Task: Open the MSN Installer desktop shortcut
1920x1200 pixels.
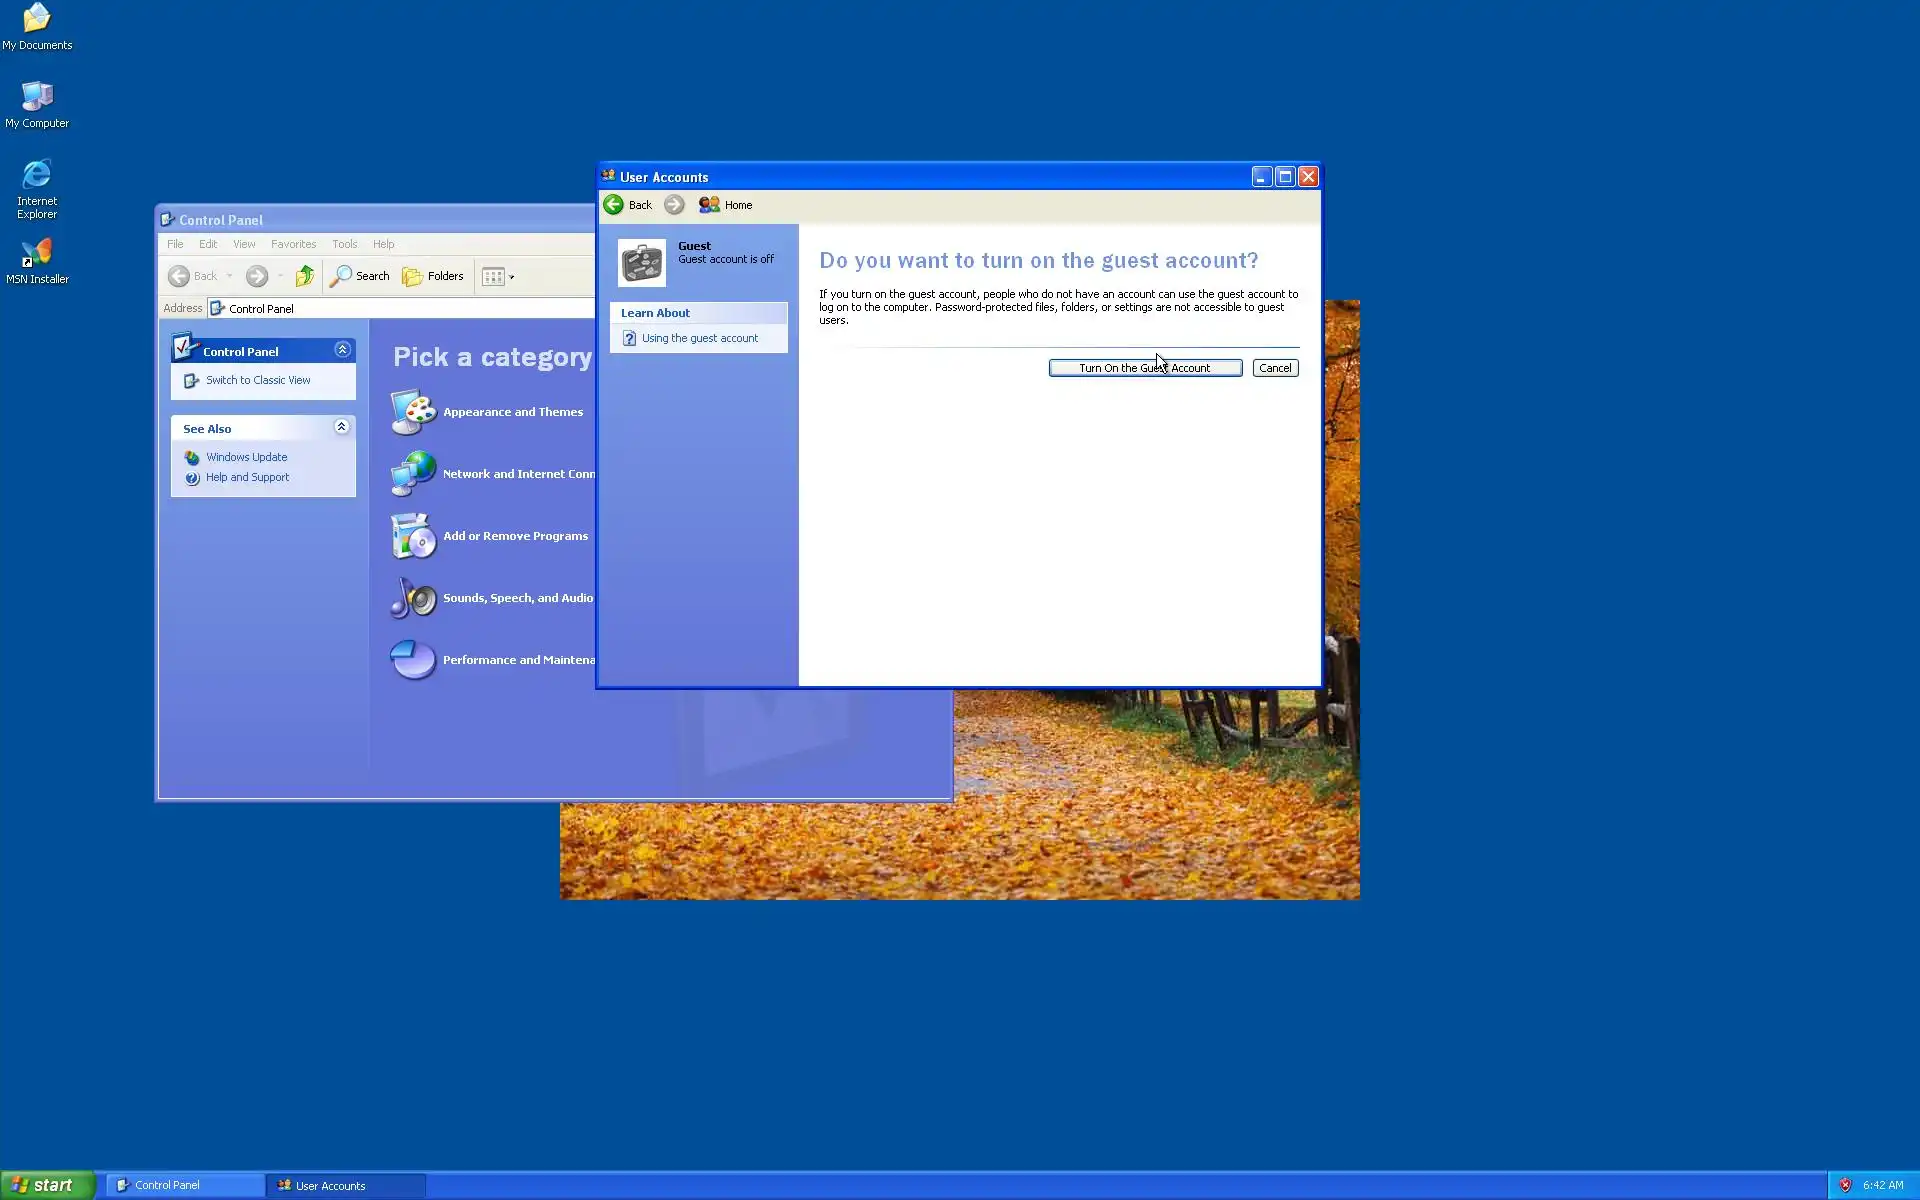Action: click(37, 253)
